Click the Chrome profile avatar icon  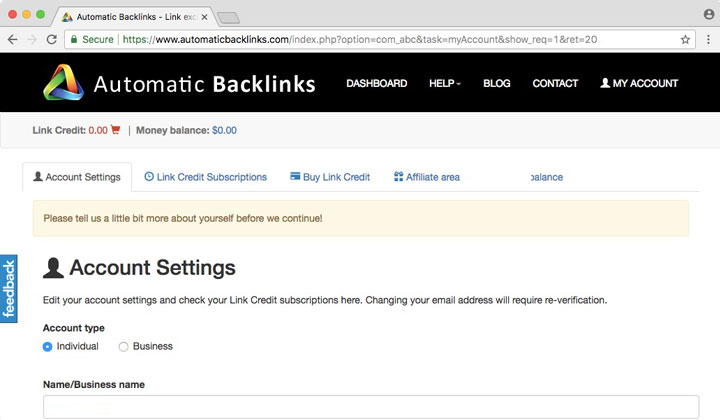tap(709, 15)
